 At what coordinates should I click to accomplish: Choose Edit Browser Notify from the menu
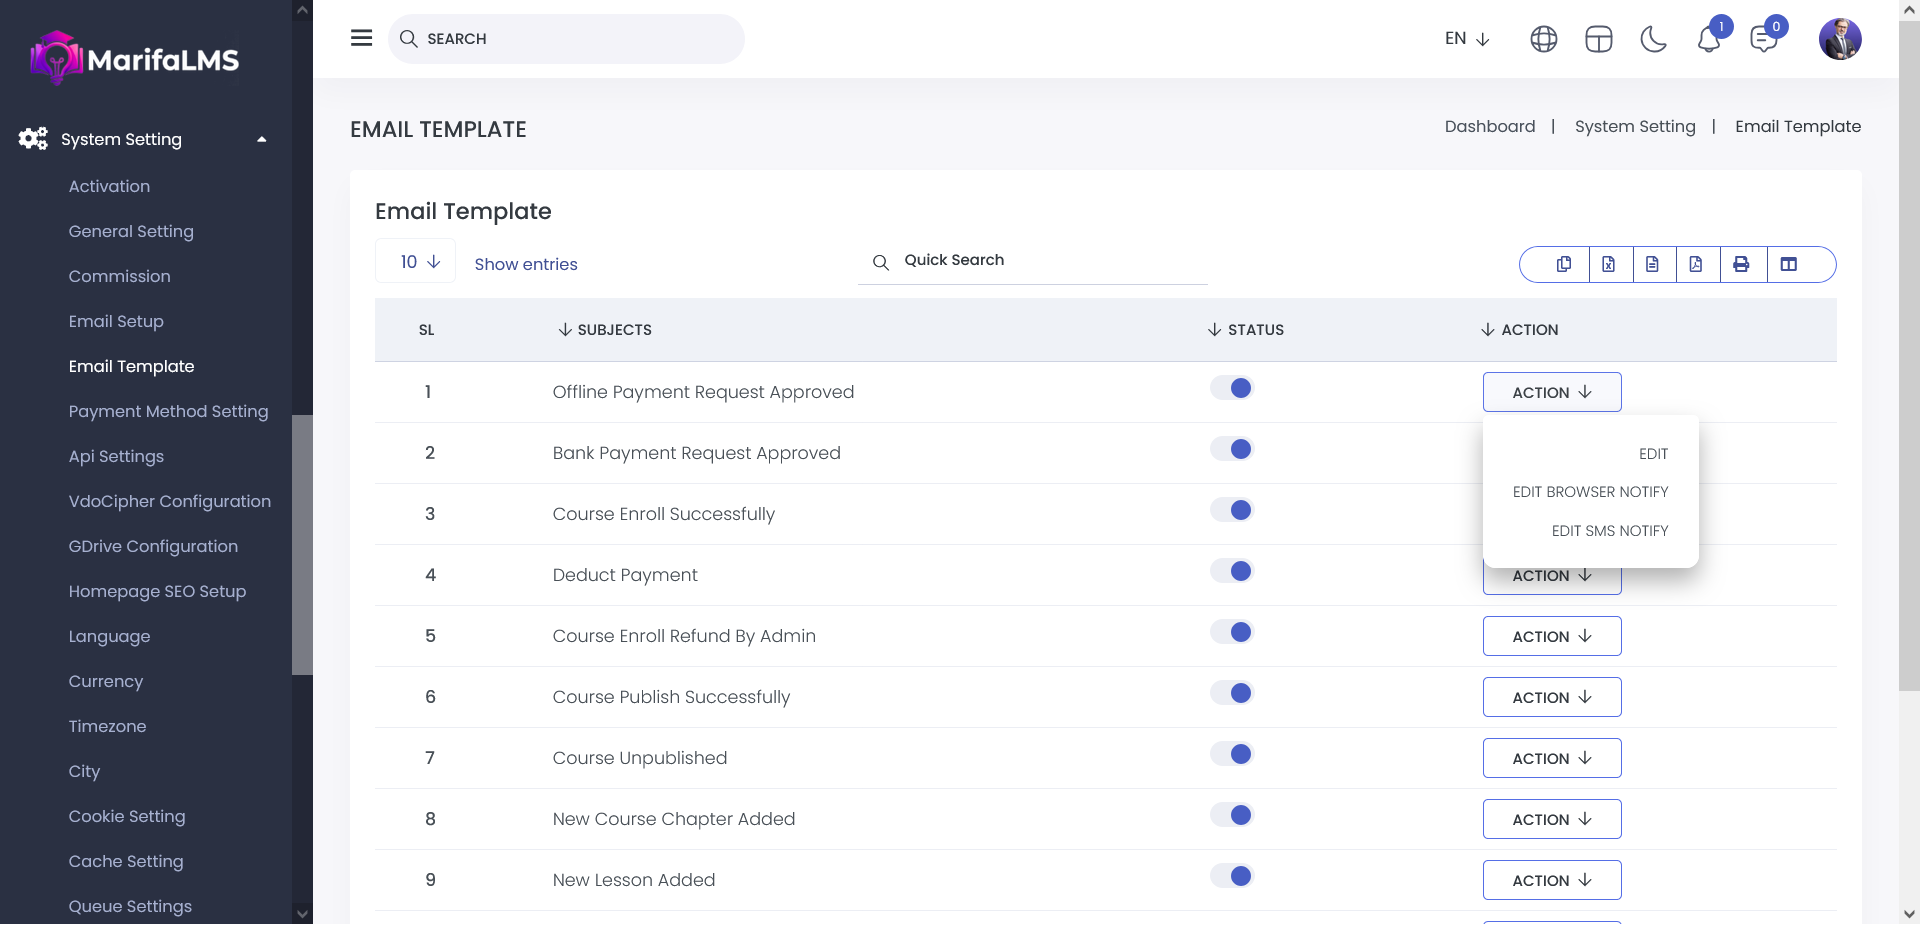tap(1590, 492)
